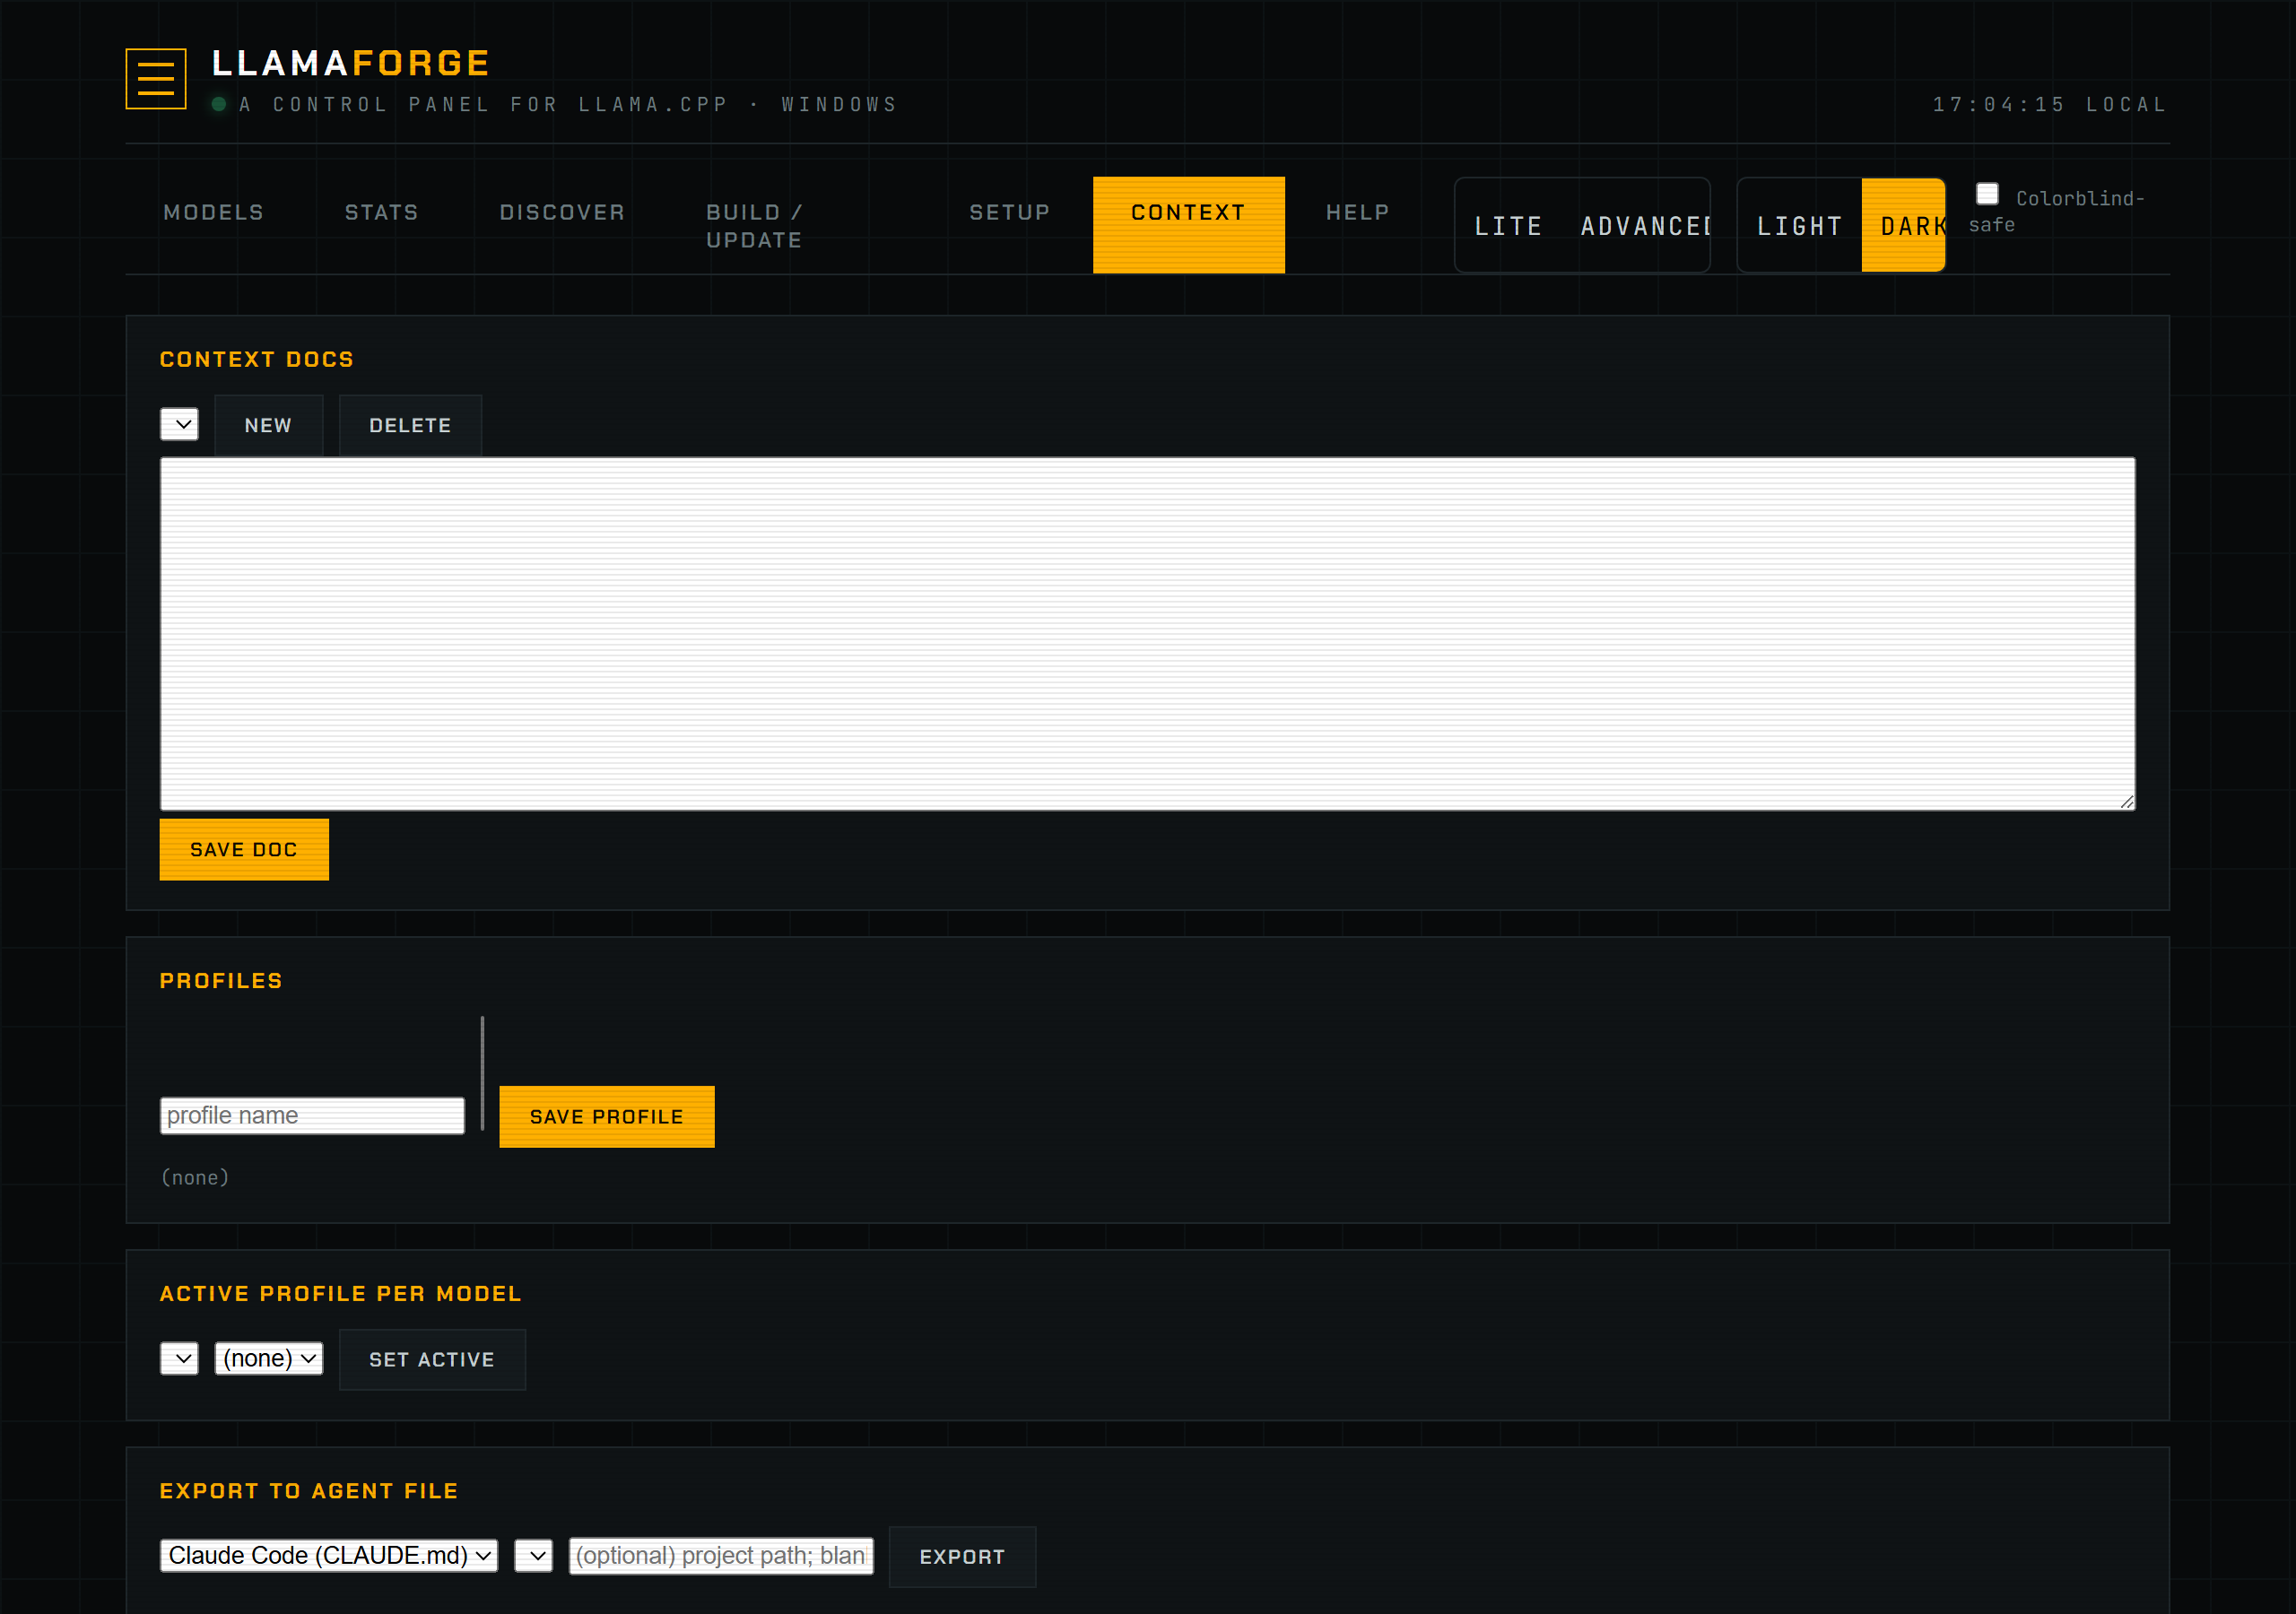The image size is (2296, 1614).
Task: Choose the Dark theme
Action: [x=1905, y=226]
